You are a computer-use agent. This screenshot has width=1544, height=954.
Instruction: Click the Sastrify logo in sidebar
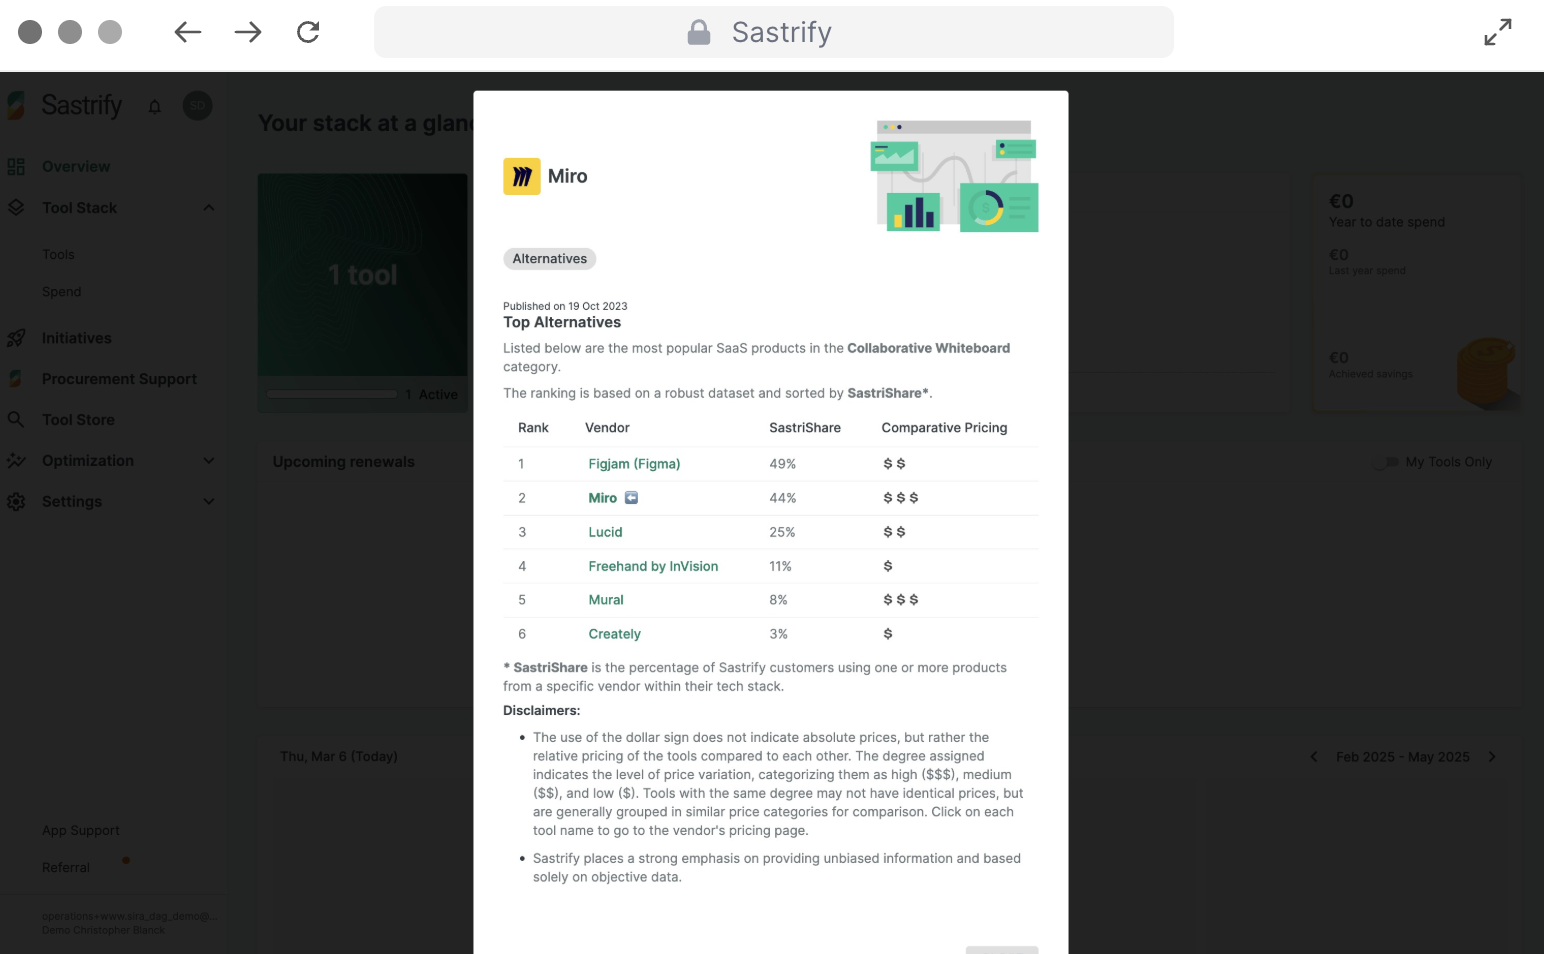pyautogui.click(x=66, y=105)
